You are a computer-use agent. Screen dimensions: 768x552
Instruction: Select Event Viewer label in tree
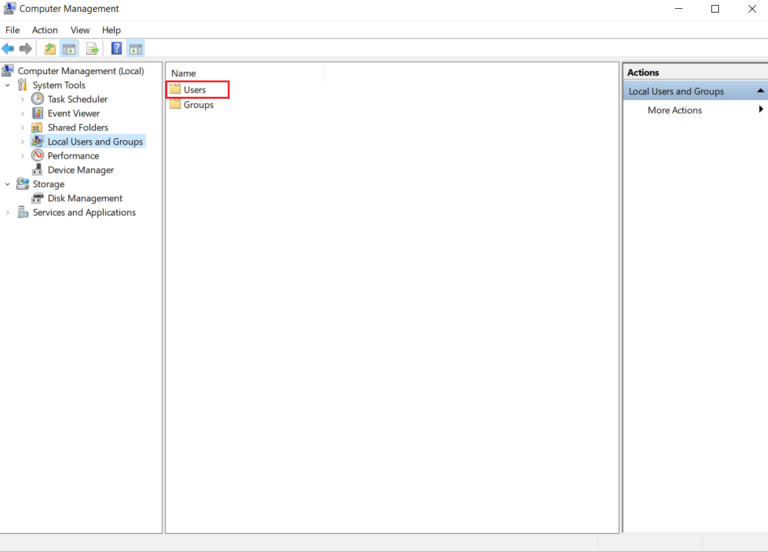click(x=73, y=113)
